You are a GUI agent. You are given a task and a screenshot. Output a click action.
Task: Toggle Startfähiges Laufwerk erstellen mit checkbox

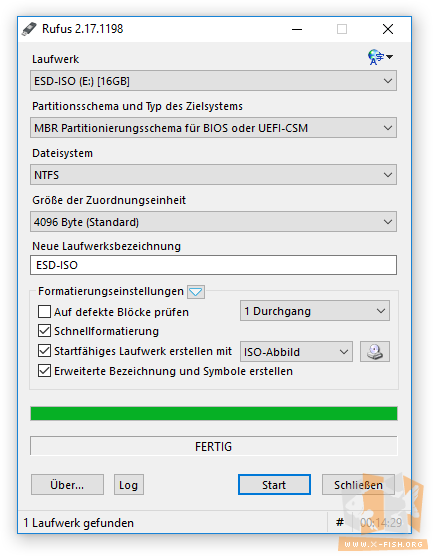tap(44, 351)
